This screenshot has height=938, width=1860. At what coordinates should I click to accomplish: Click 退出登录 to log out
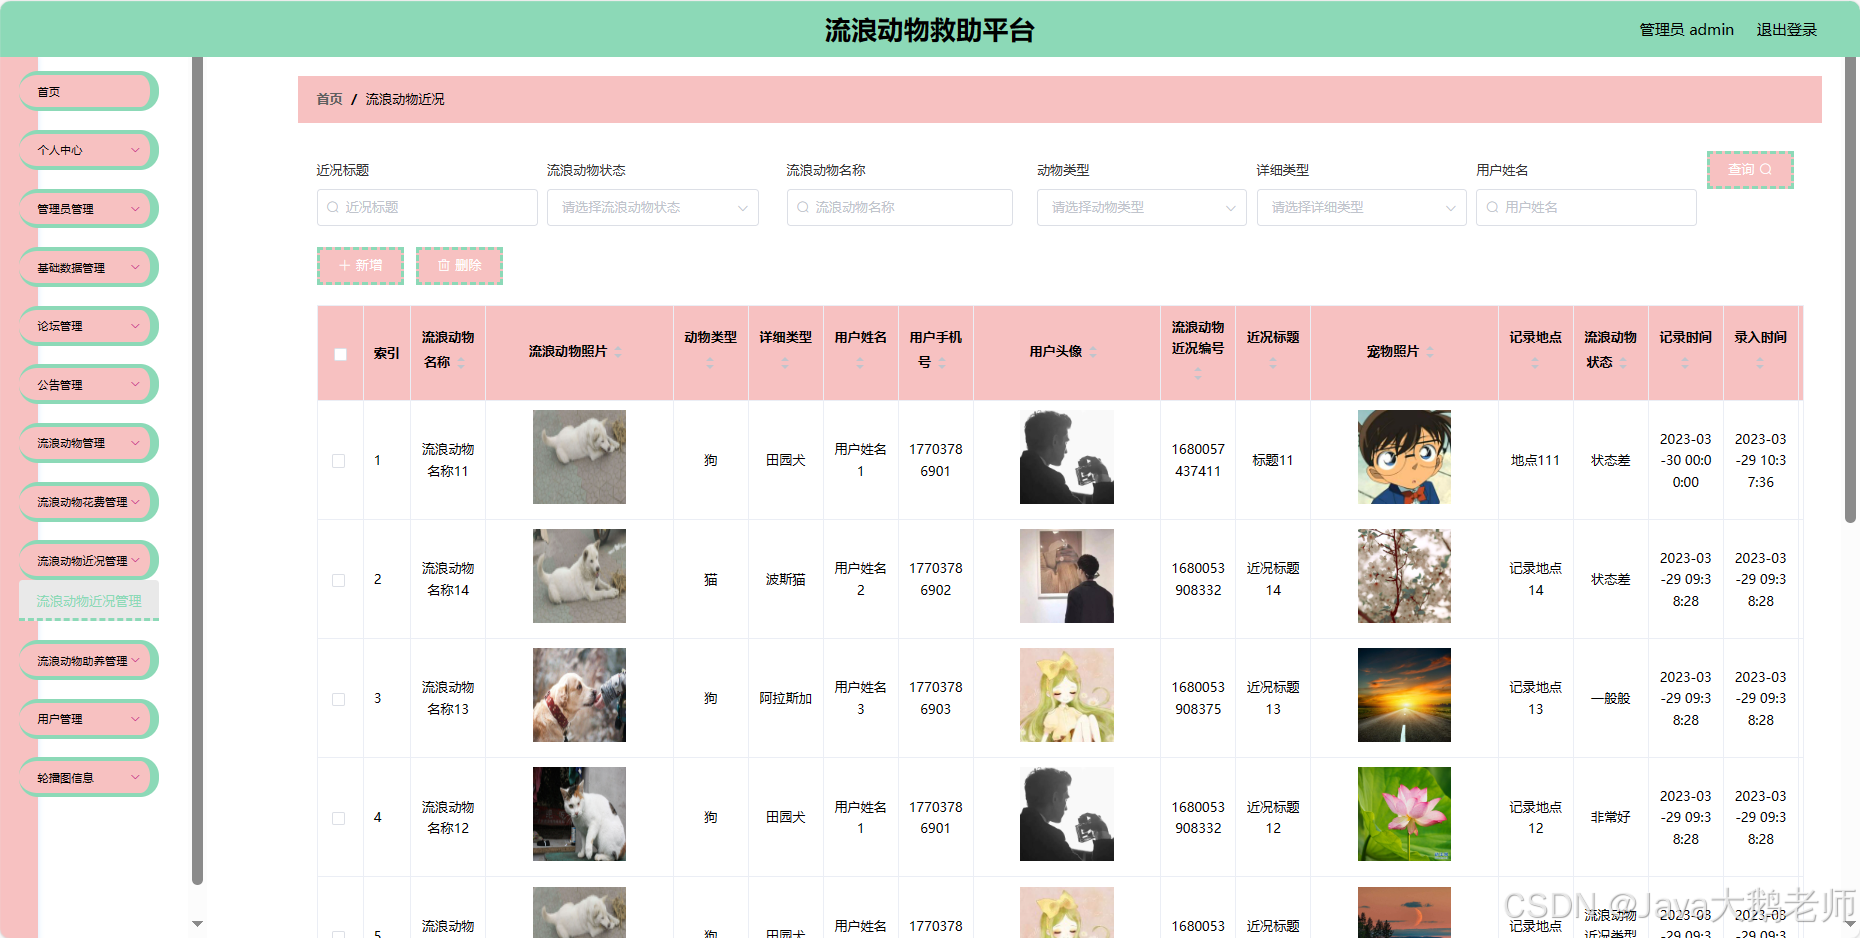click(x=1786, y=30)
